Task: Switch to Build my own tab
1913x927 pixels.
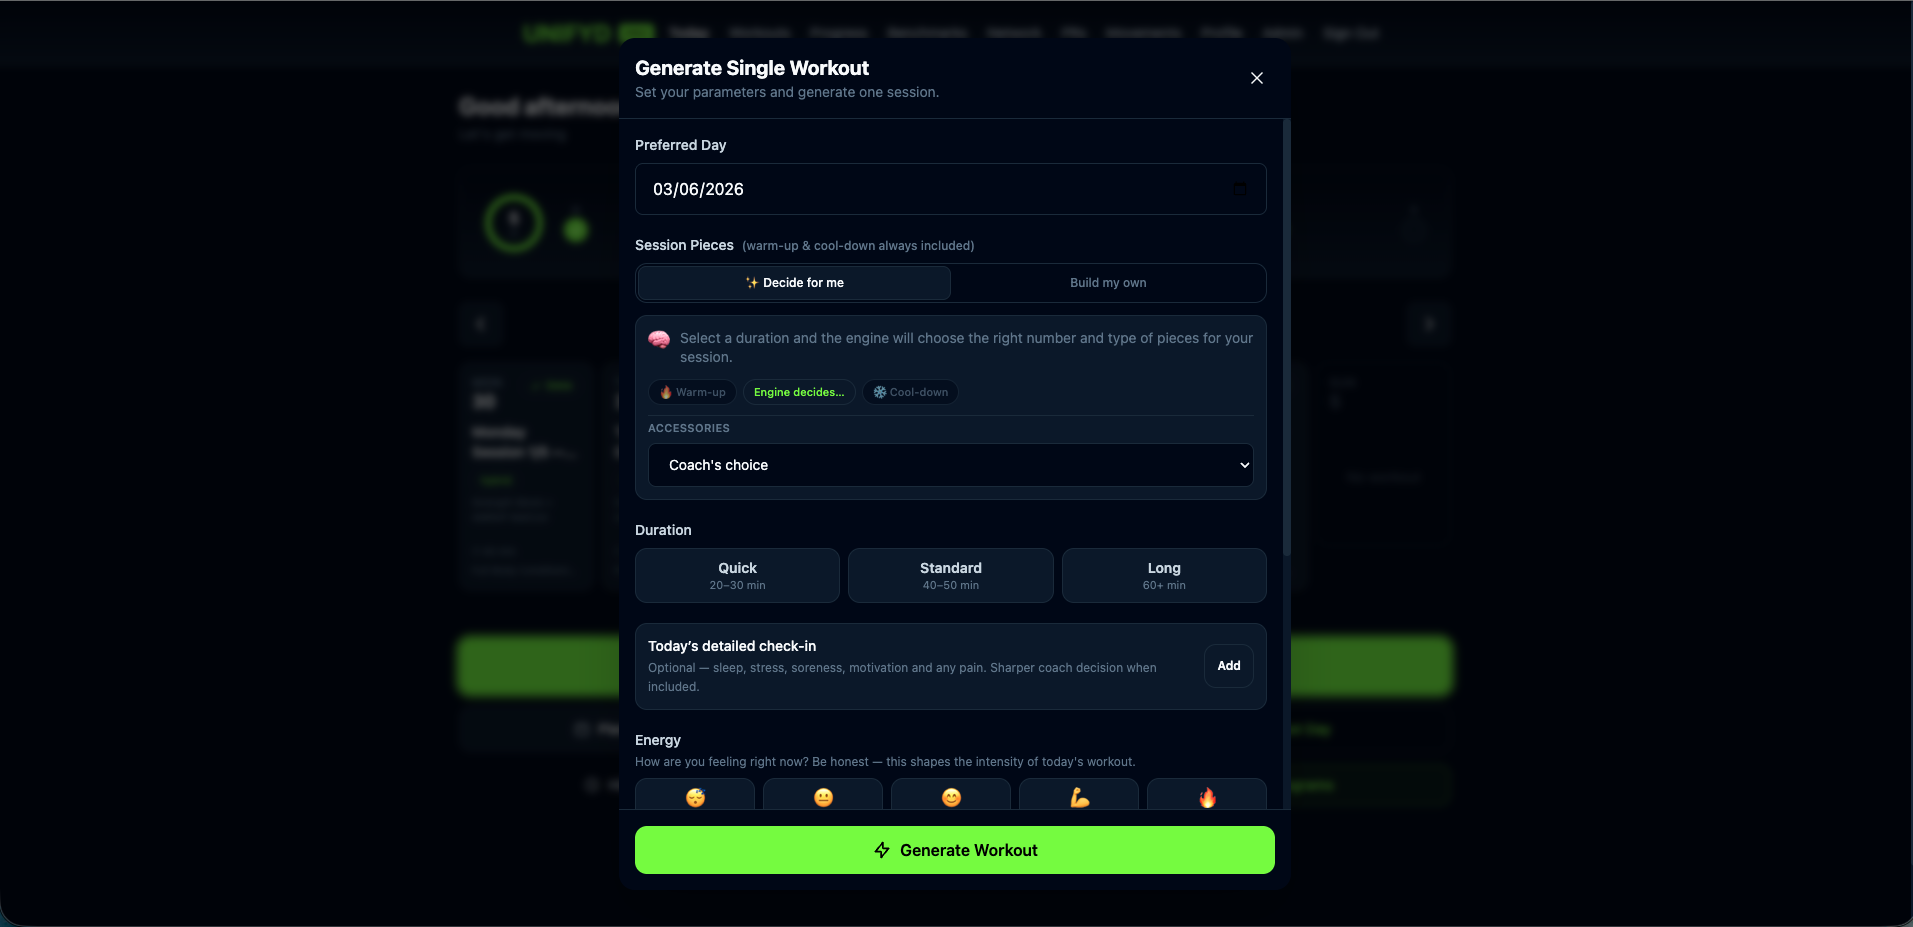Action: (1108, 283)
